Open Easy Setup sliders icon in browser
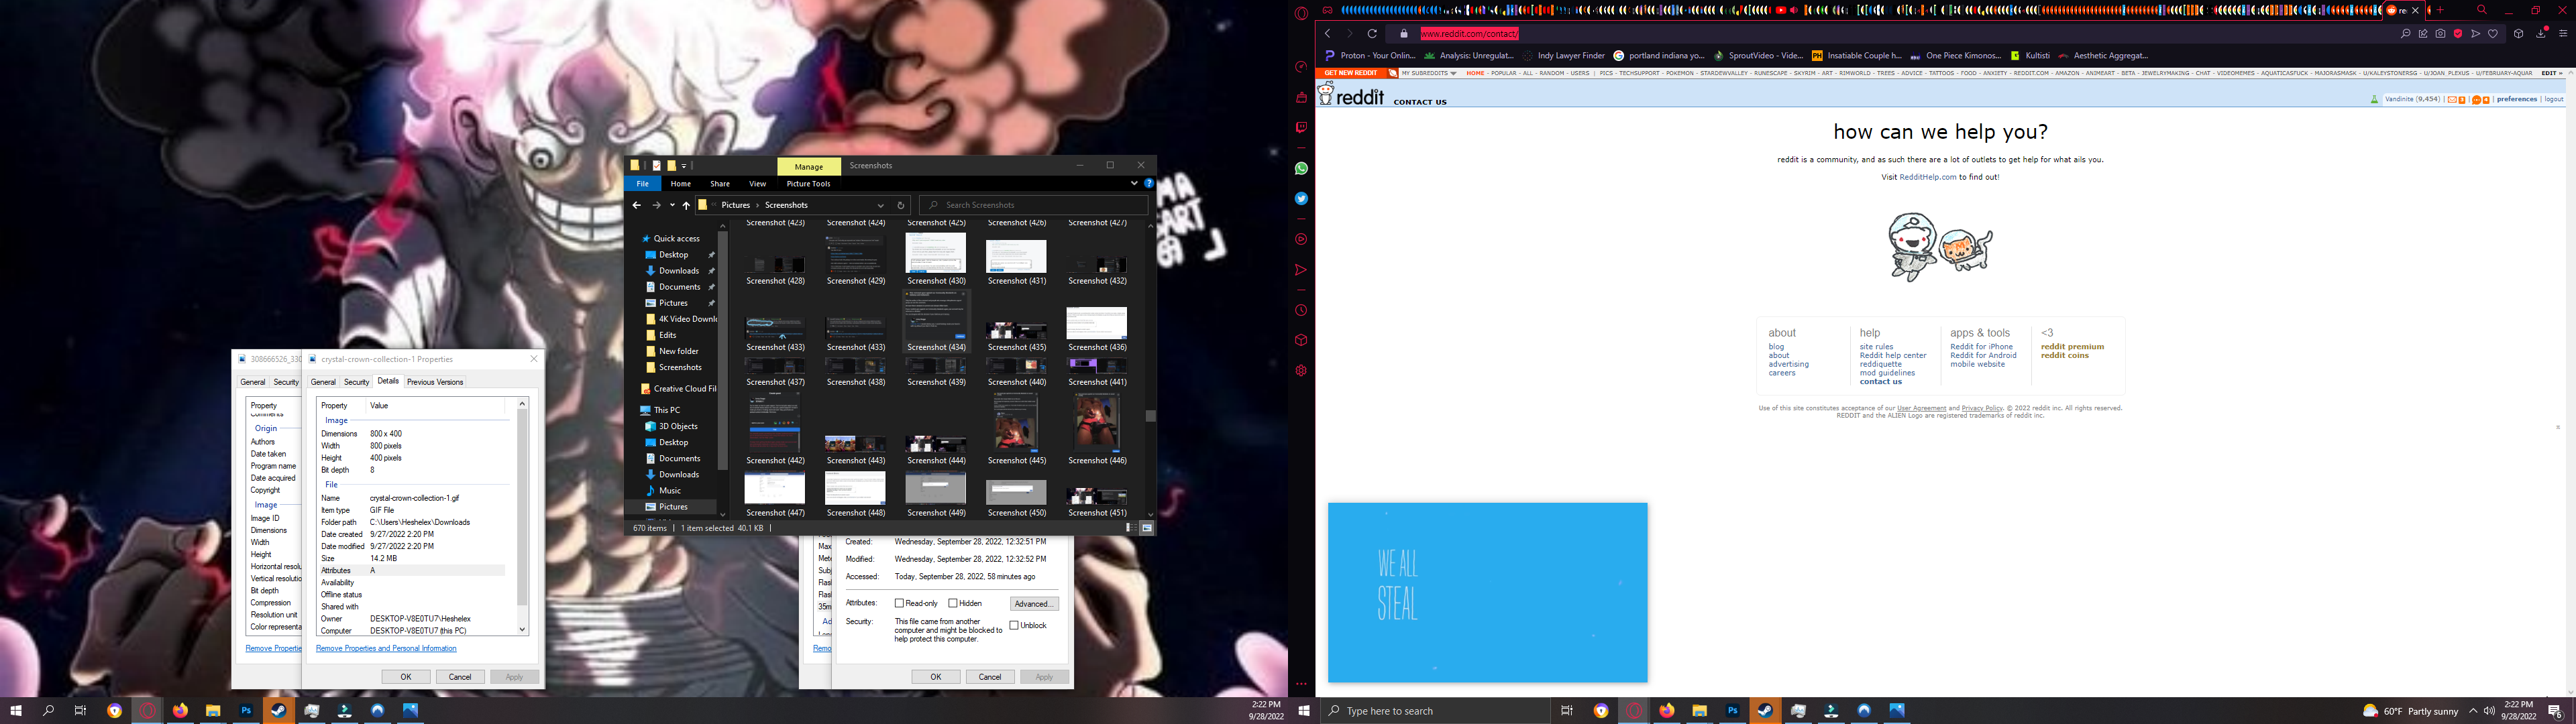The height and width of the screenshot is (724, 2576). pos(2563,34)
